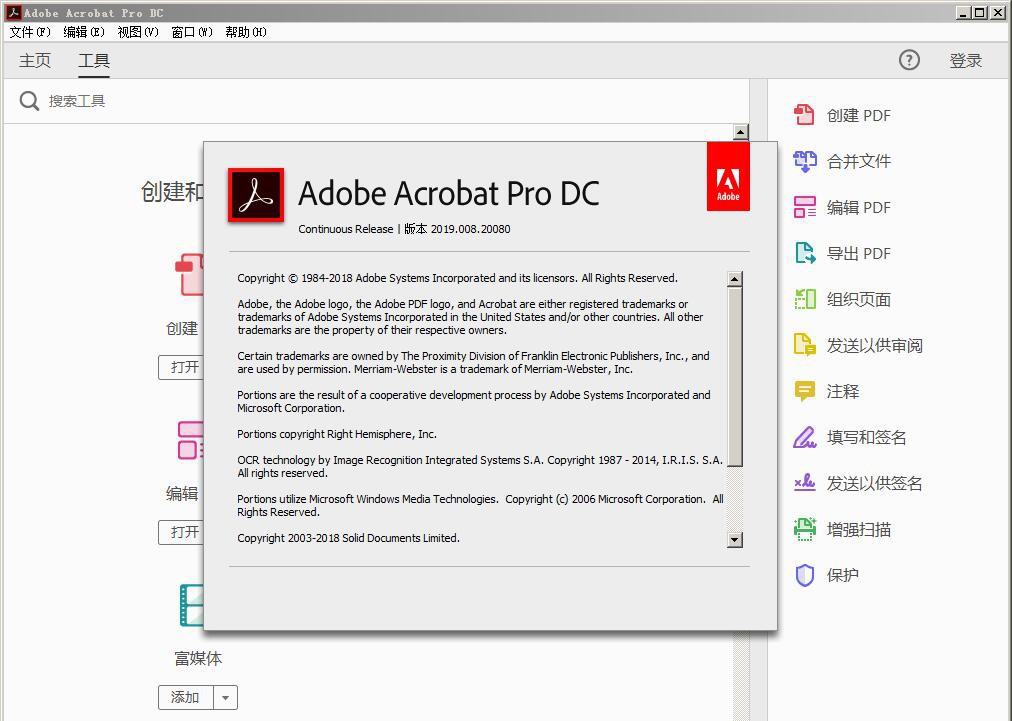Open the 文件 (File) menu
The height and width of the screenshot is (721, 1012).
30,32
